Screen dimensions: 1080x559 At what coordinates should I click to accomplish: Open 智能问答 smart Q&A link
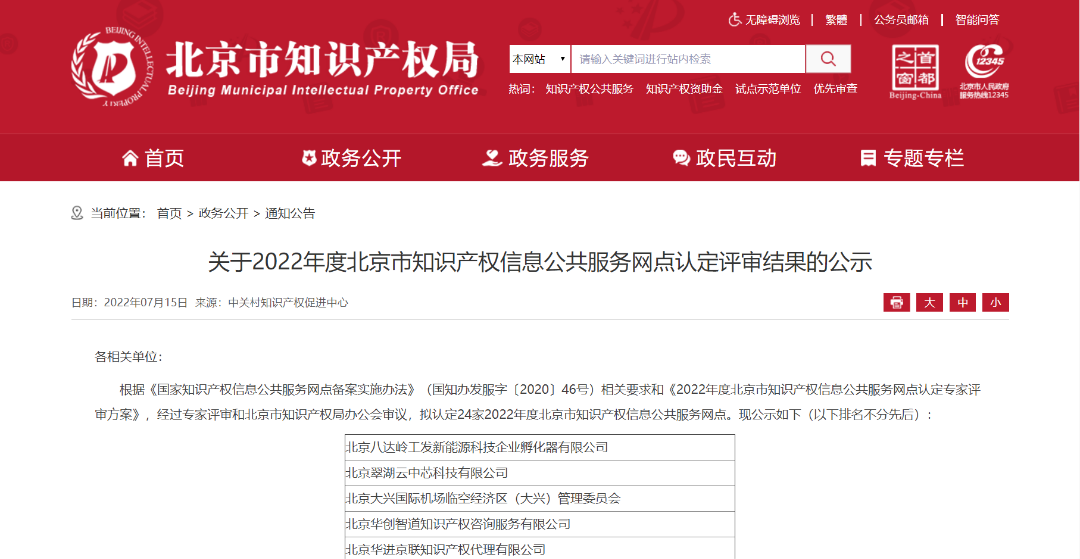pos(977,19)
